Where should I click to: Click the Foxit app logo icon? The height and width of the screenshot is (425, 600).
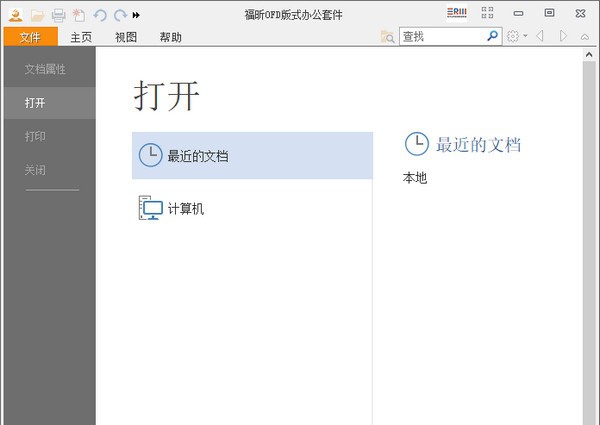(x=16, y=15)
